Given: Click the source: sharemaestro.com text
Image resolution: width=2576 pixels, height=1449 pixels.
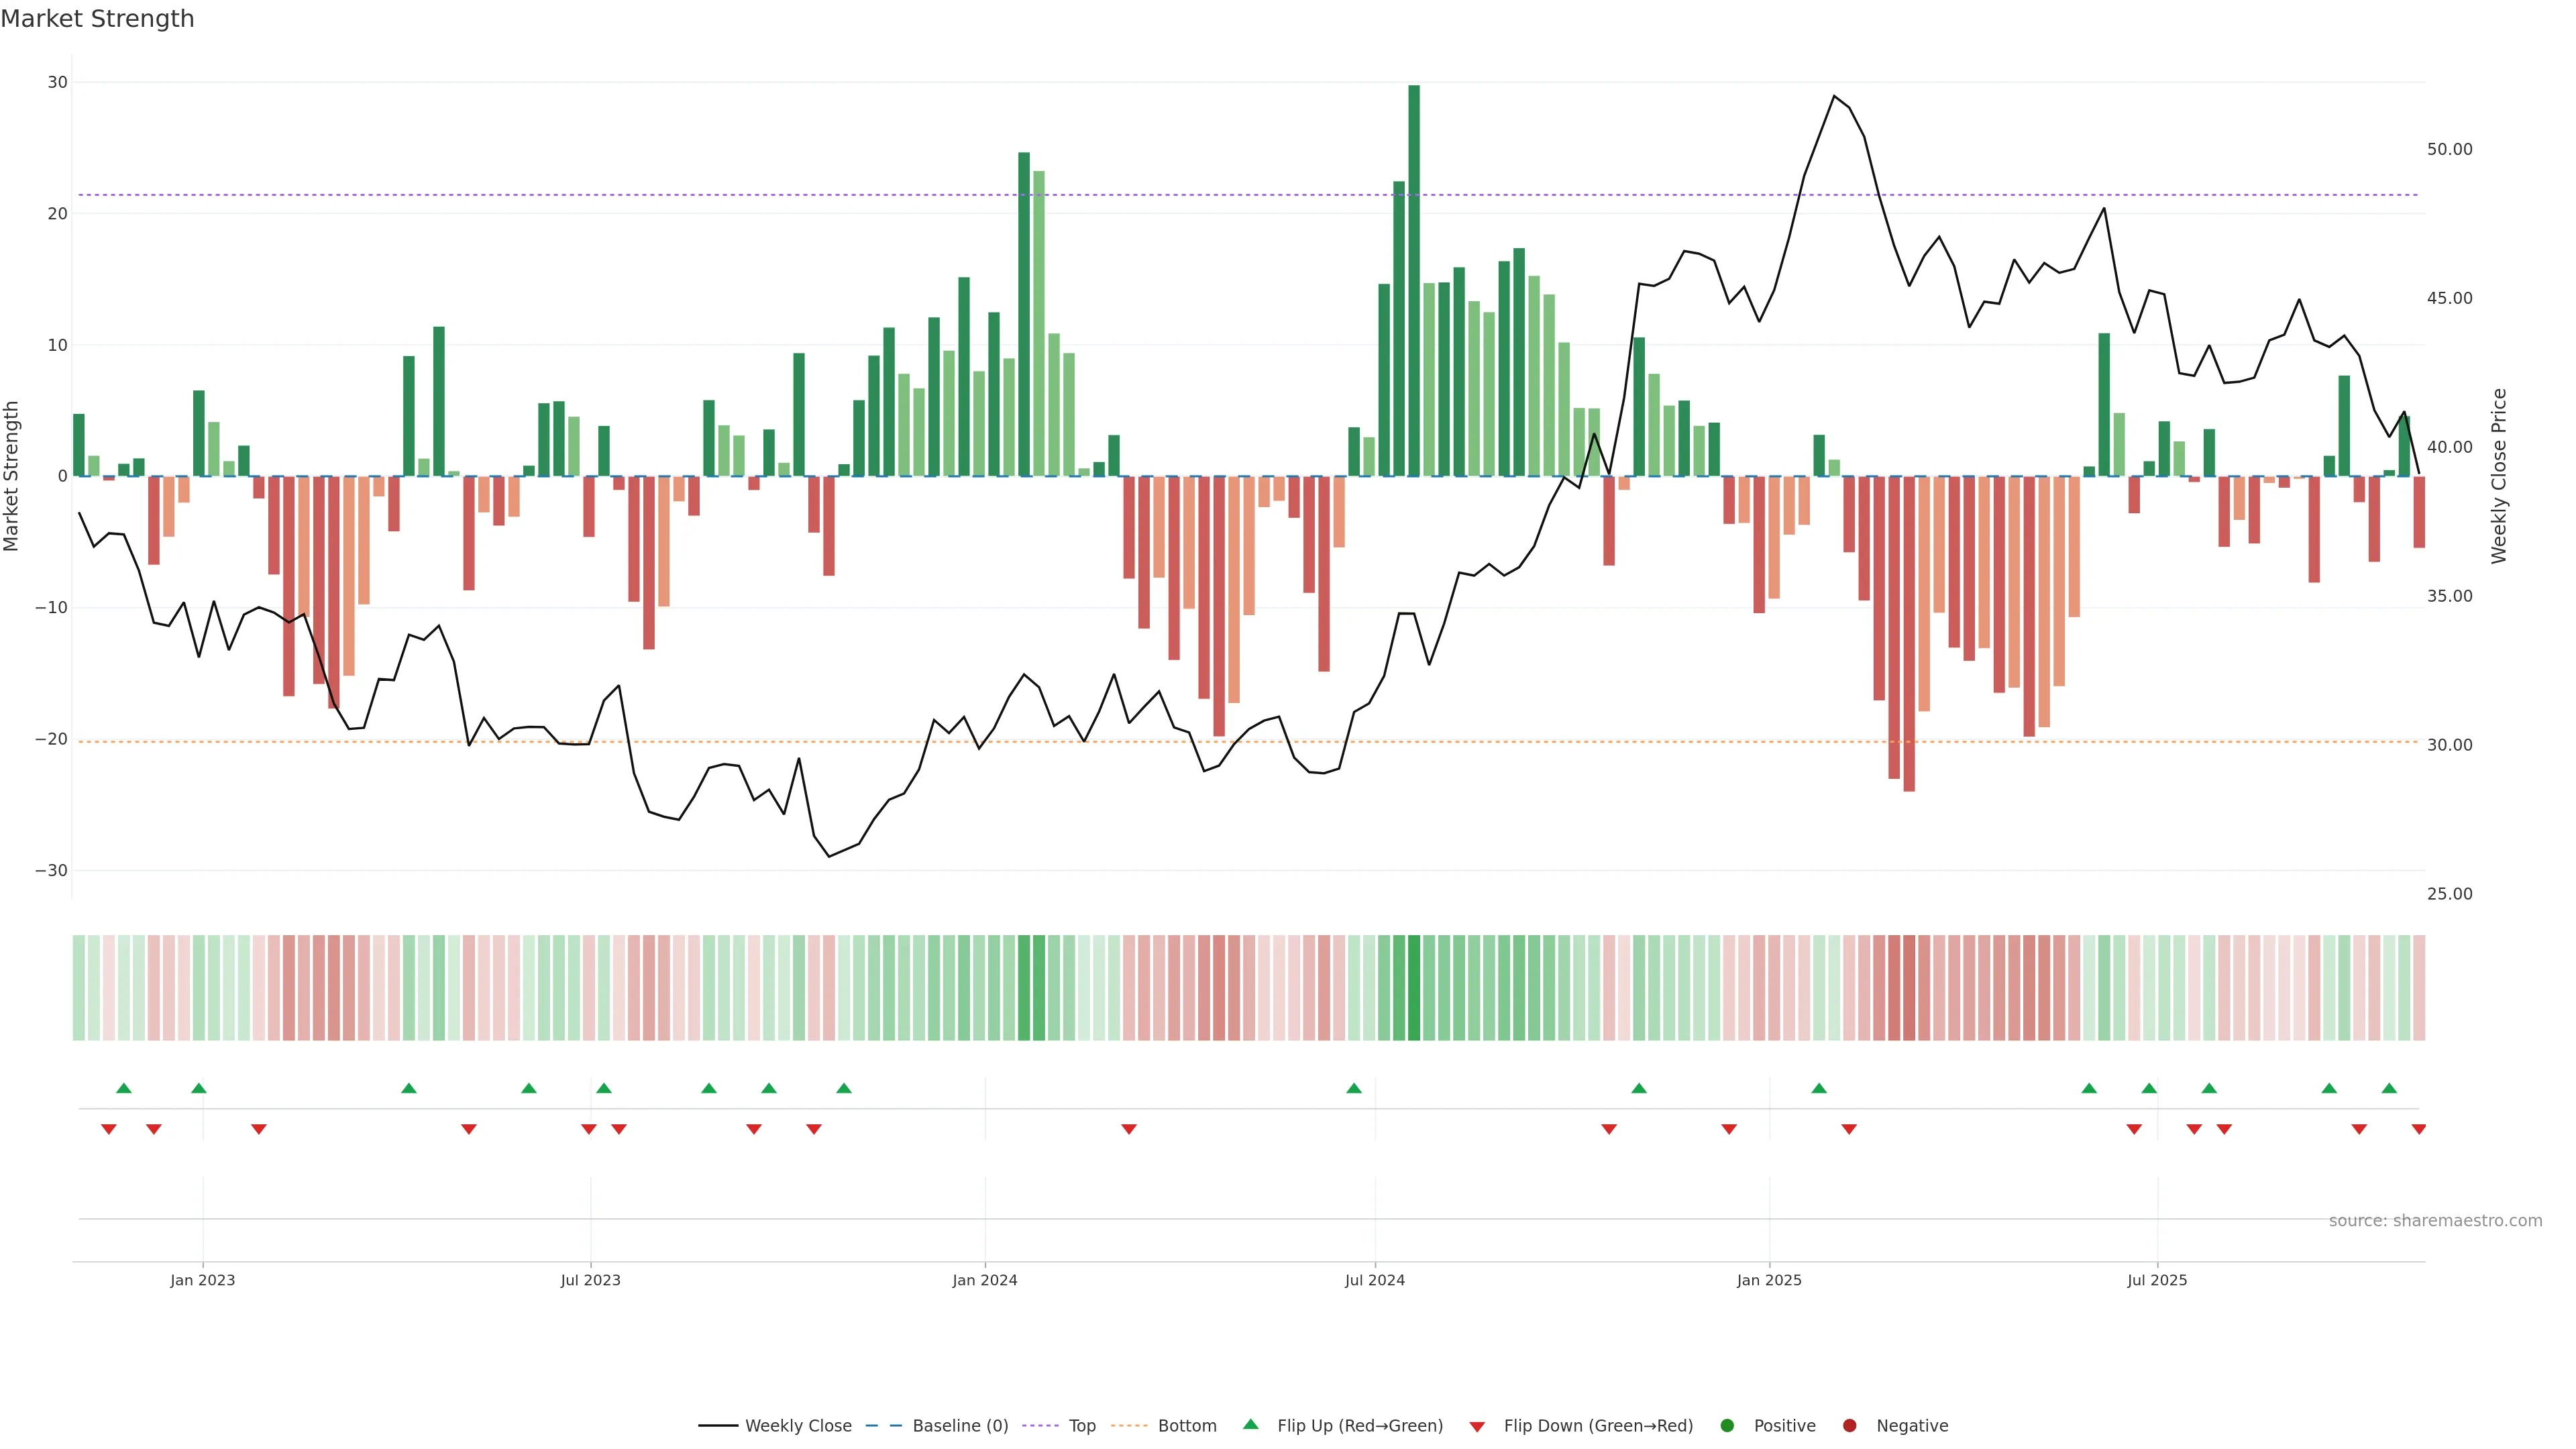Looking at the screenshot, I should (x=2435, y=1221).
